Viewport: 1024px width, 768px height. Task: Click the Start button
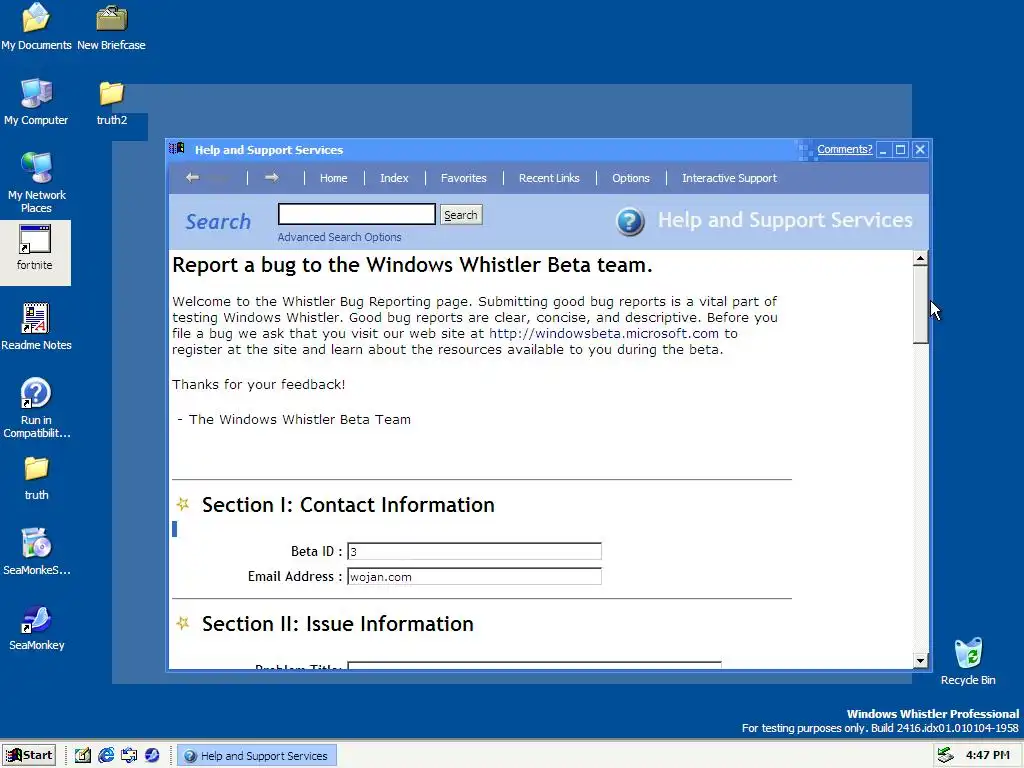pos(29,755)
